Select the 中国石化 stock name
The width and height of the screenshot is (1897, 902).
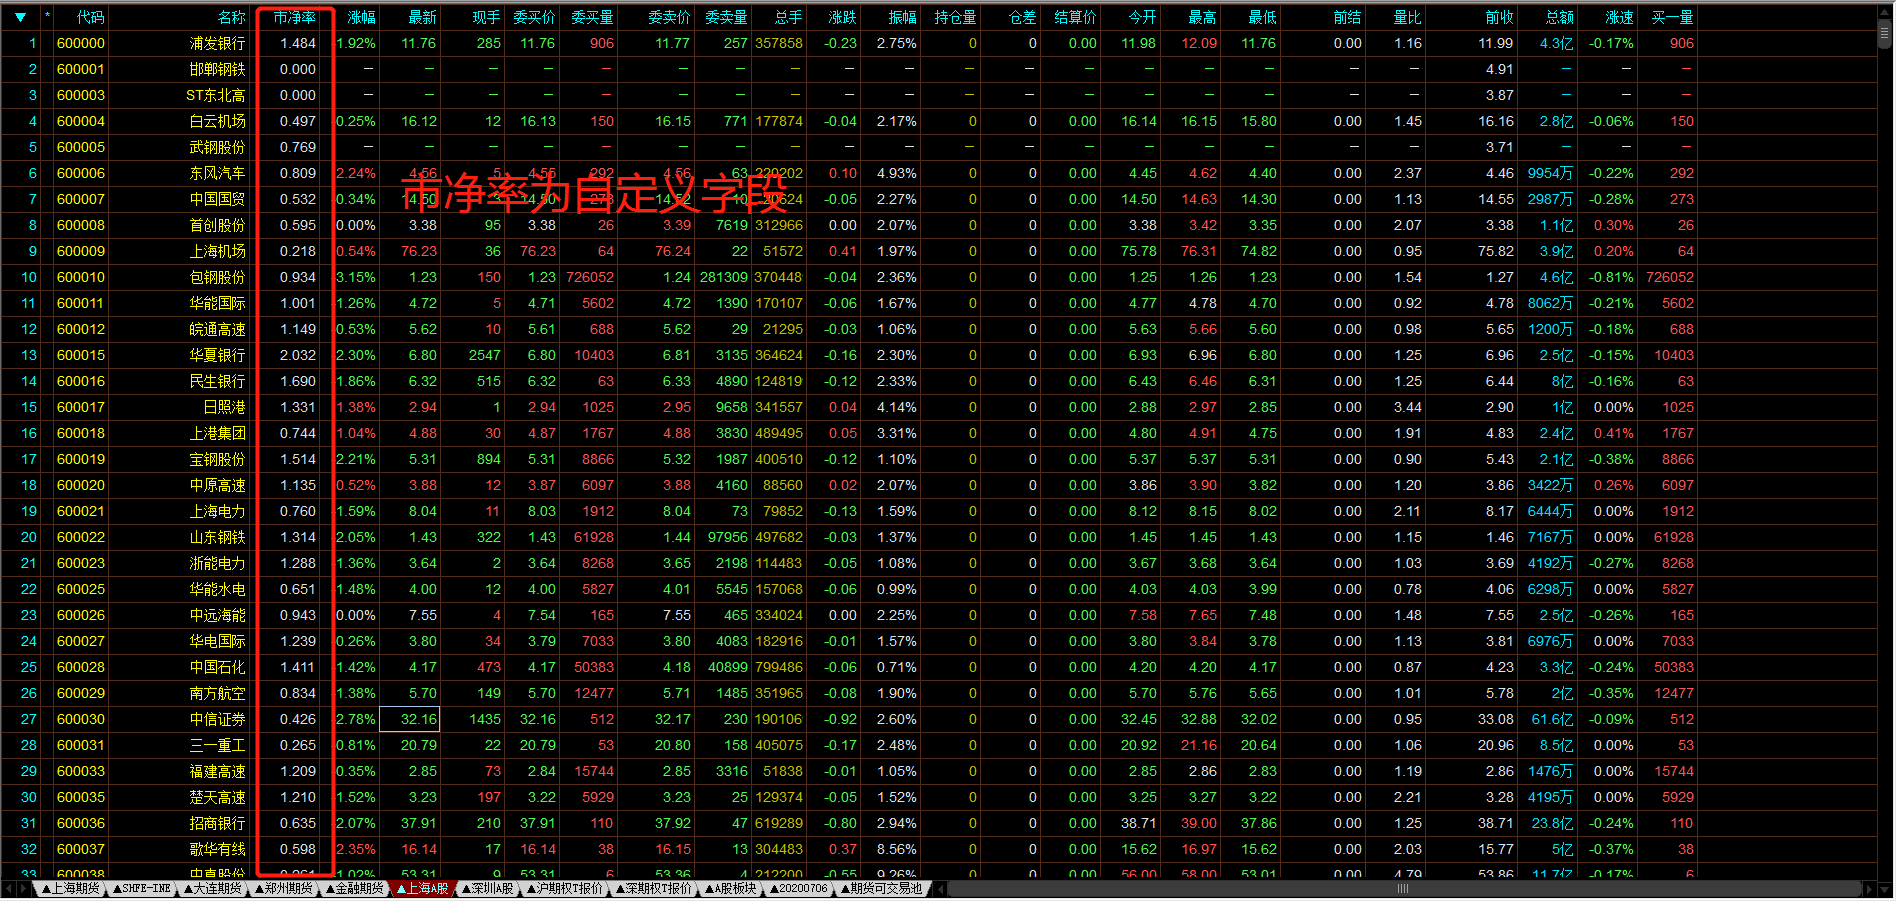217,667
